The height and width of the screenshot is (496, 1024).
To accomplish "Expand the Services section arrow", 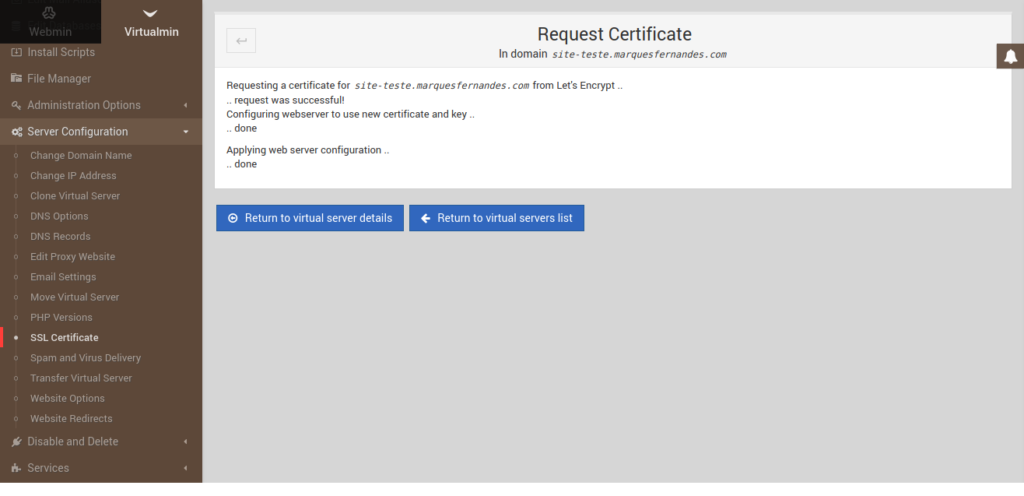I will pyautogui.click(x=186, y=469).
